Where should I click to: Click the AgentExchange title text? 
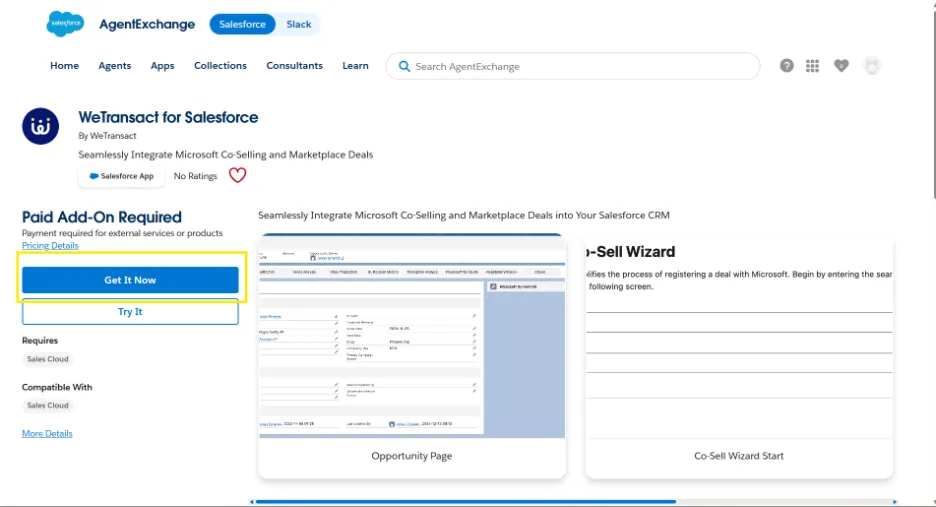click(147, 24)
